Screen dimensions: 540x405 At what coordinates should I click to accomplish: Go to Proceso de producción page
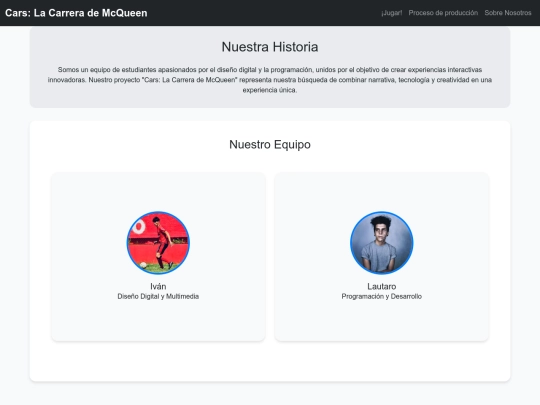[443, 13]
